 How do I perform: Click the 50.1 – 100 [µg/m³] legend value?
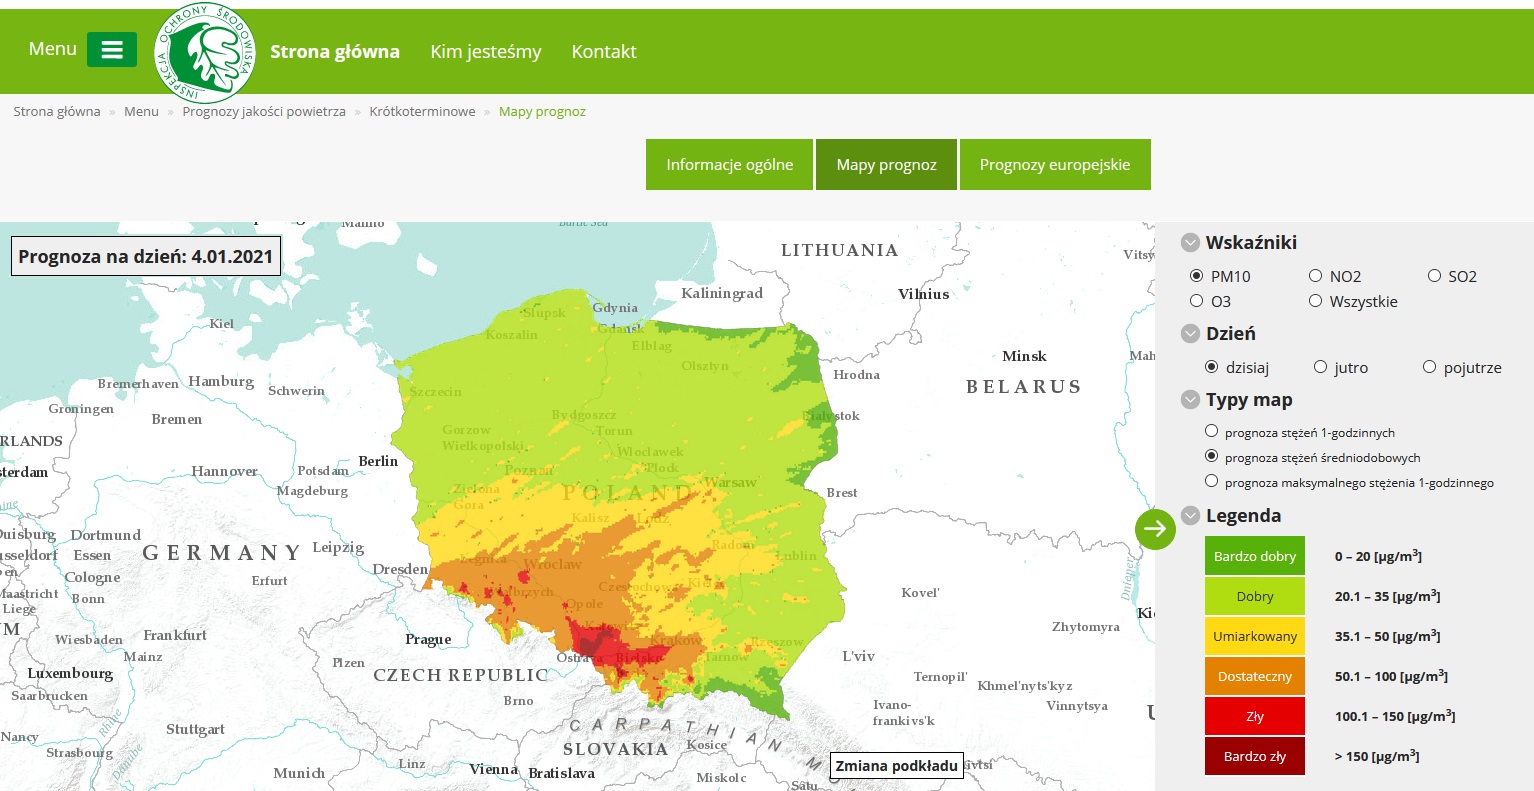(1391, 676)
